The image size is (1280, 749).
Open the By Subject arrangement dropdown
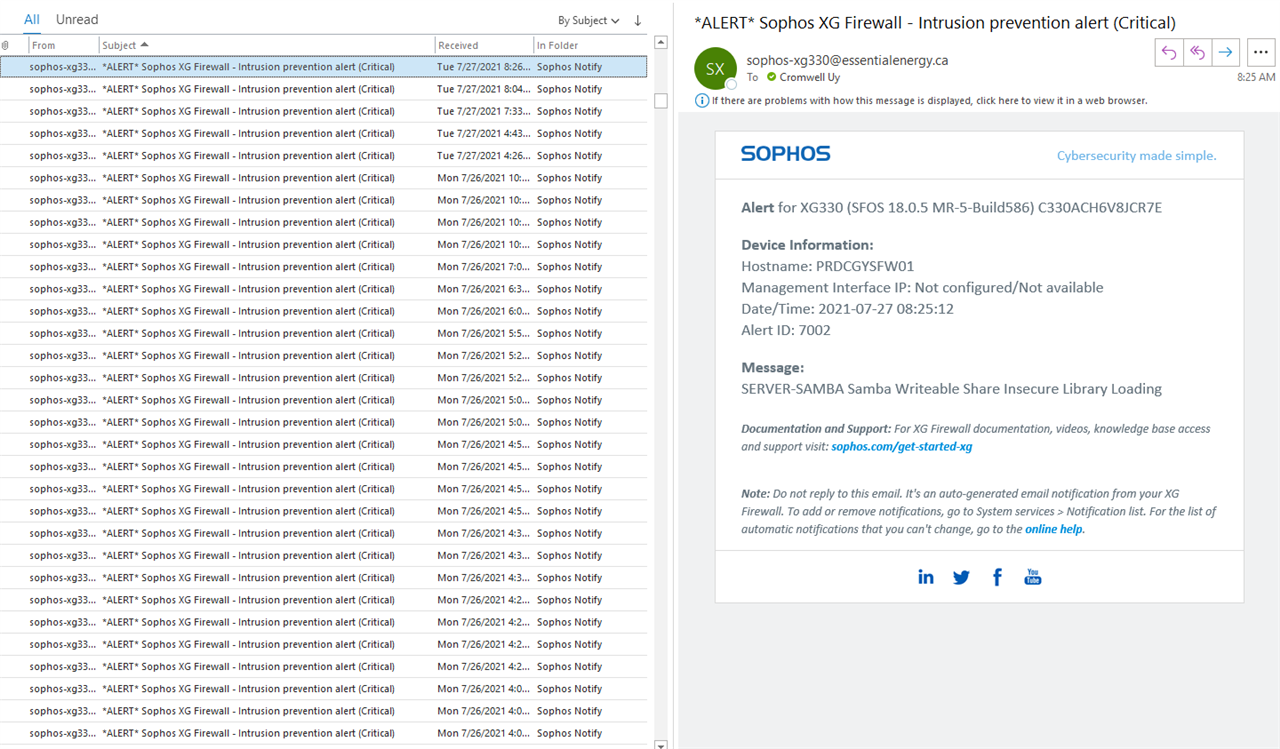[x=588, y=20]
